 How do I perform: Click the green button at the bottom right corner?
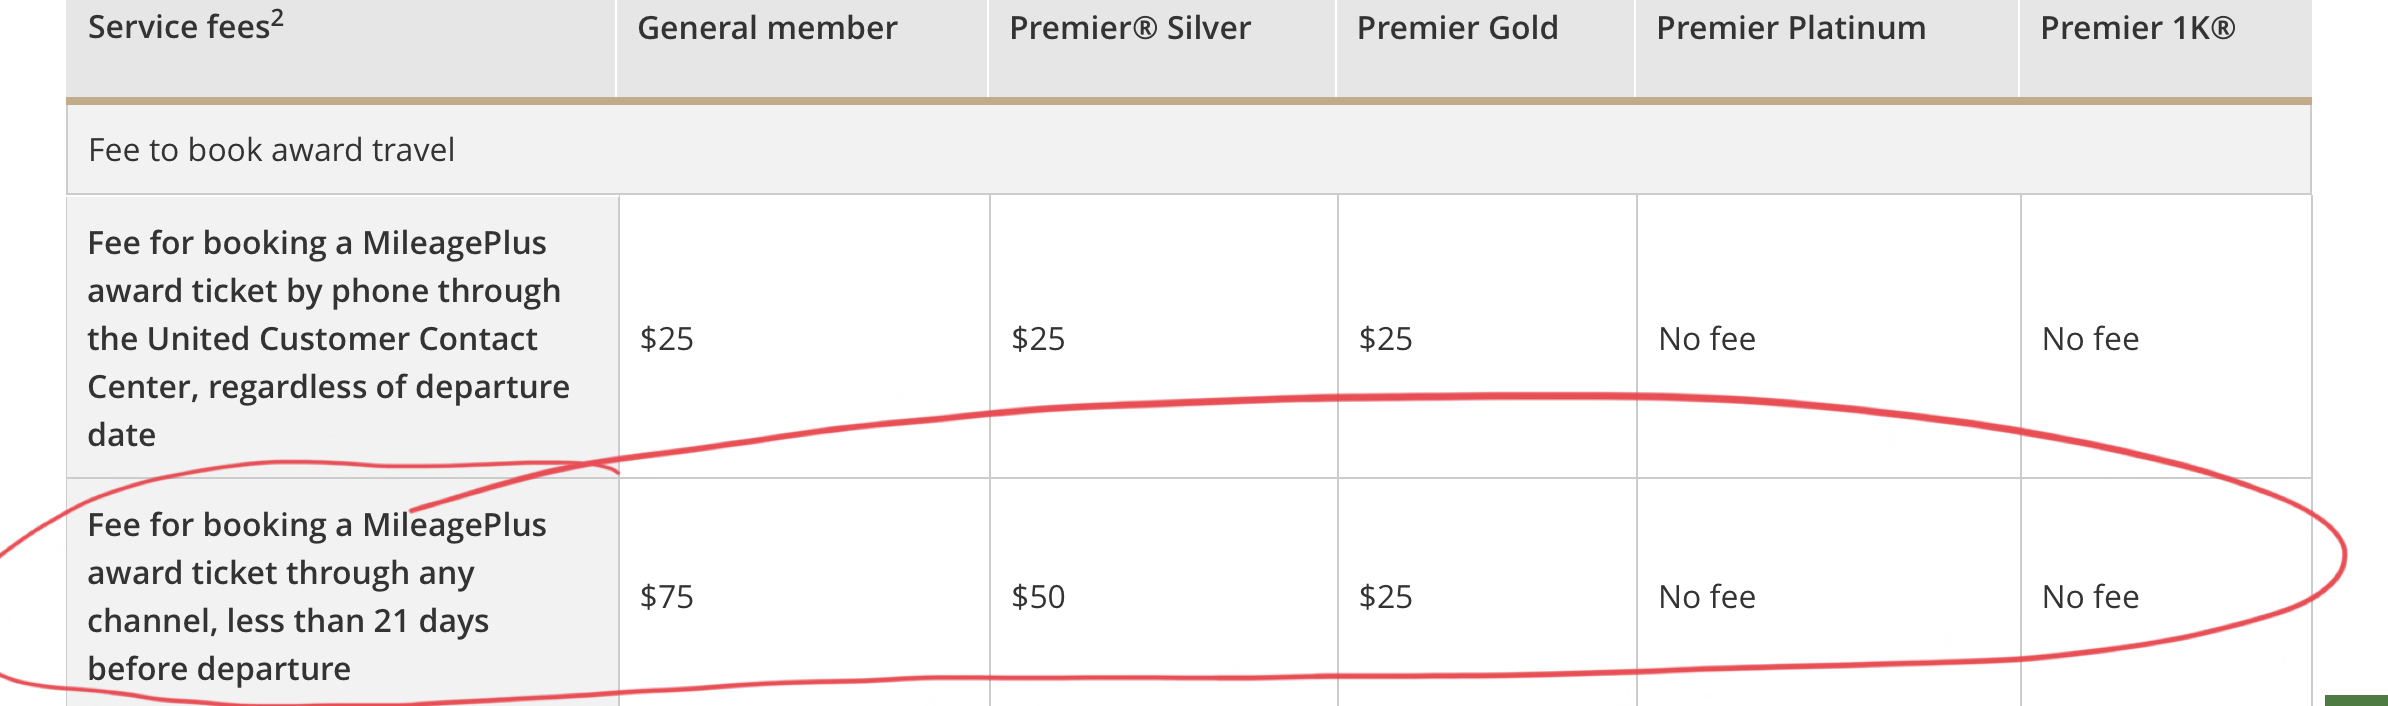(2356, 700)
